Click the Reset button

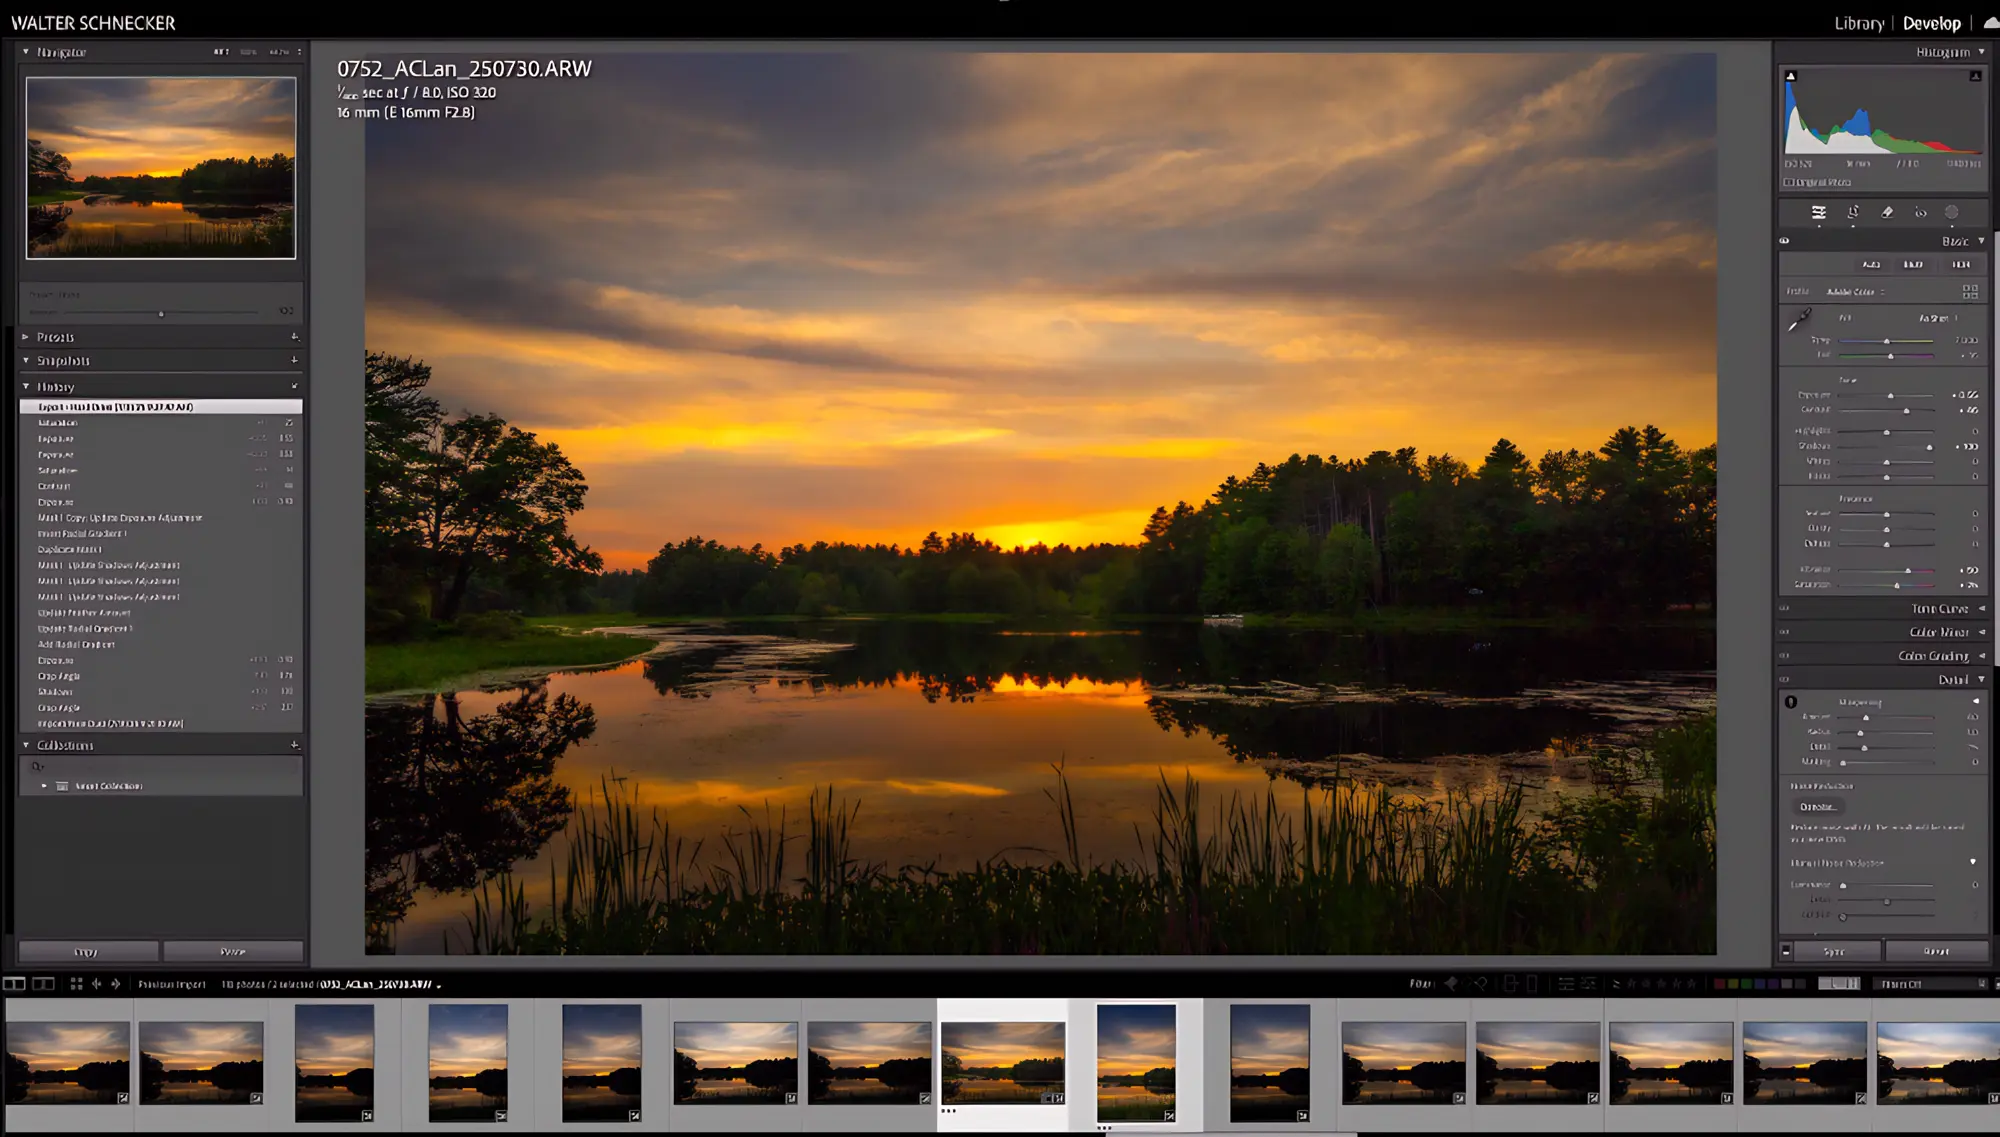[x=1936, y=951]
